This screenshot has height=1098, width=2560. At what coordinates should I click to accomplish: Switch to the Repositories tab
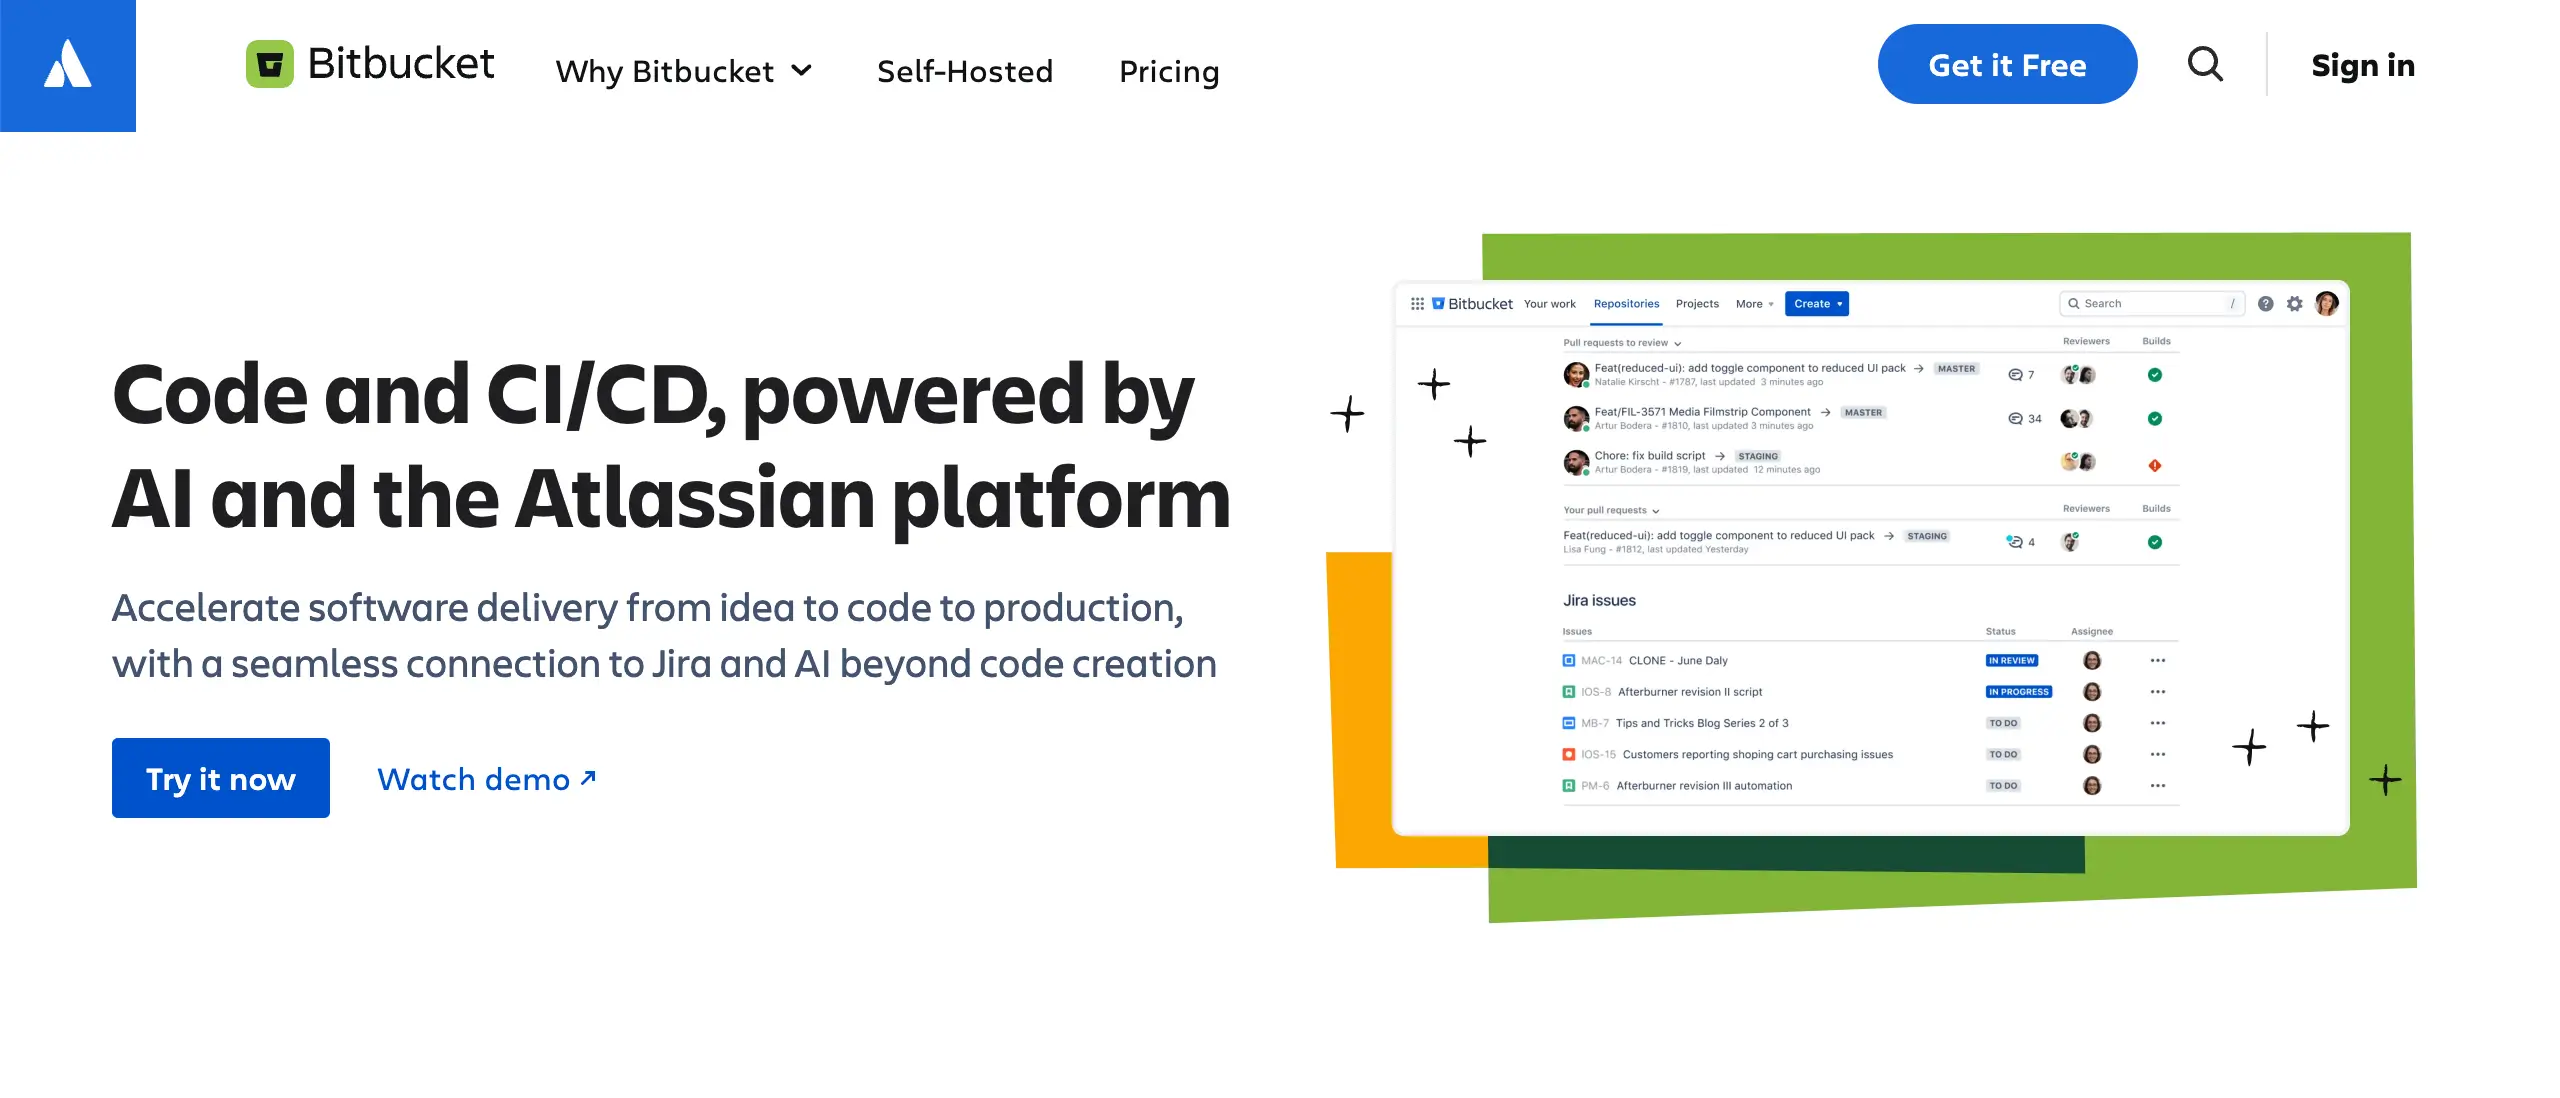pyautogui.click(x=1626, y=304)
